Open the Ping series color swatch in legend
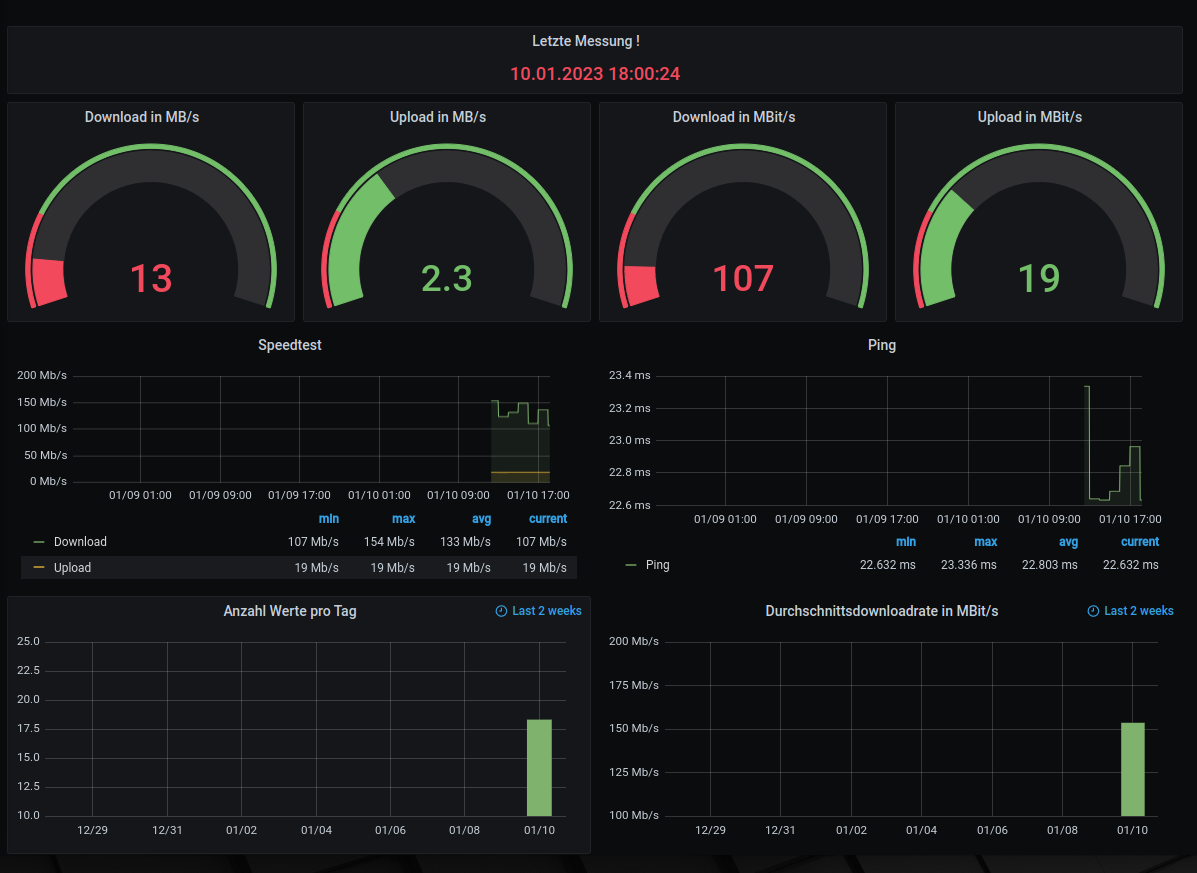Viewport: 1197px width, 873px height. [631, 565]
